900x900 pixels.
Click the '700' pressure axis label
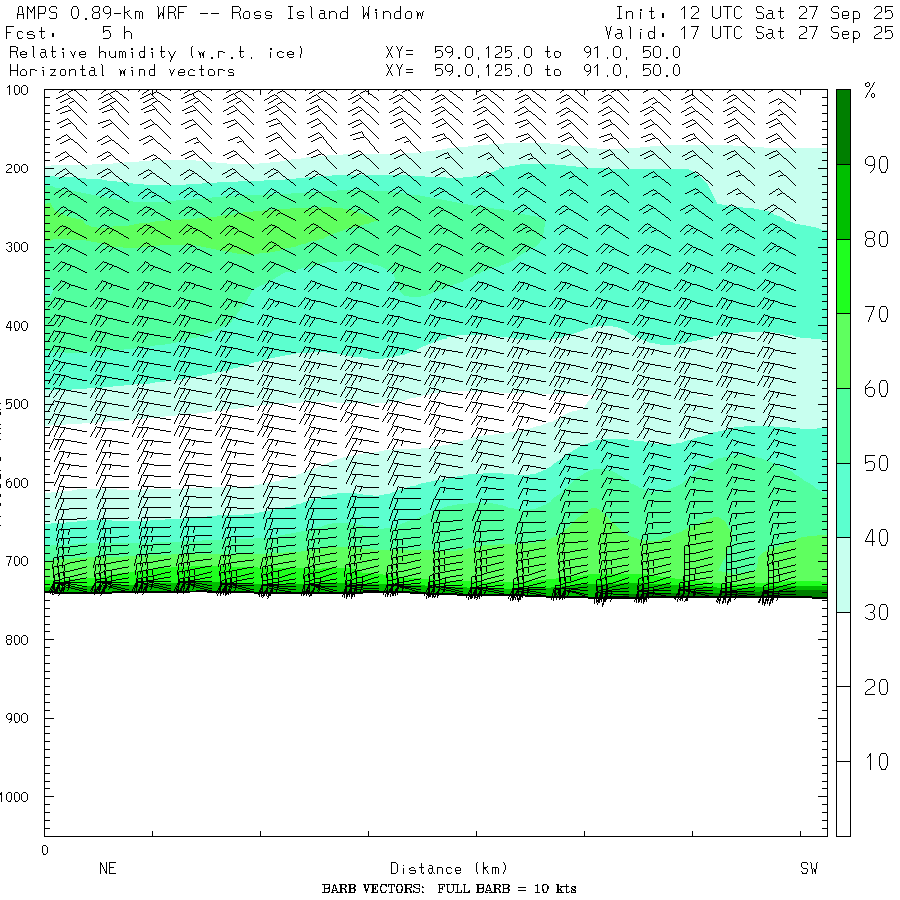pos(17,561)
